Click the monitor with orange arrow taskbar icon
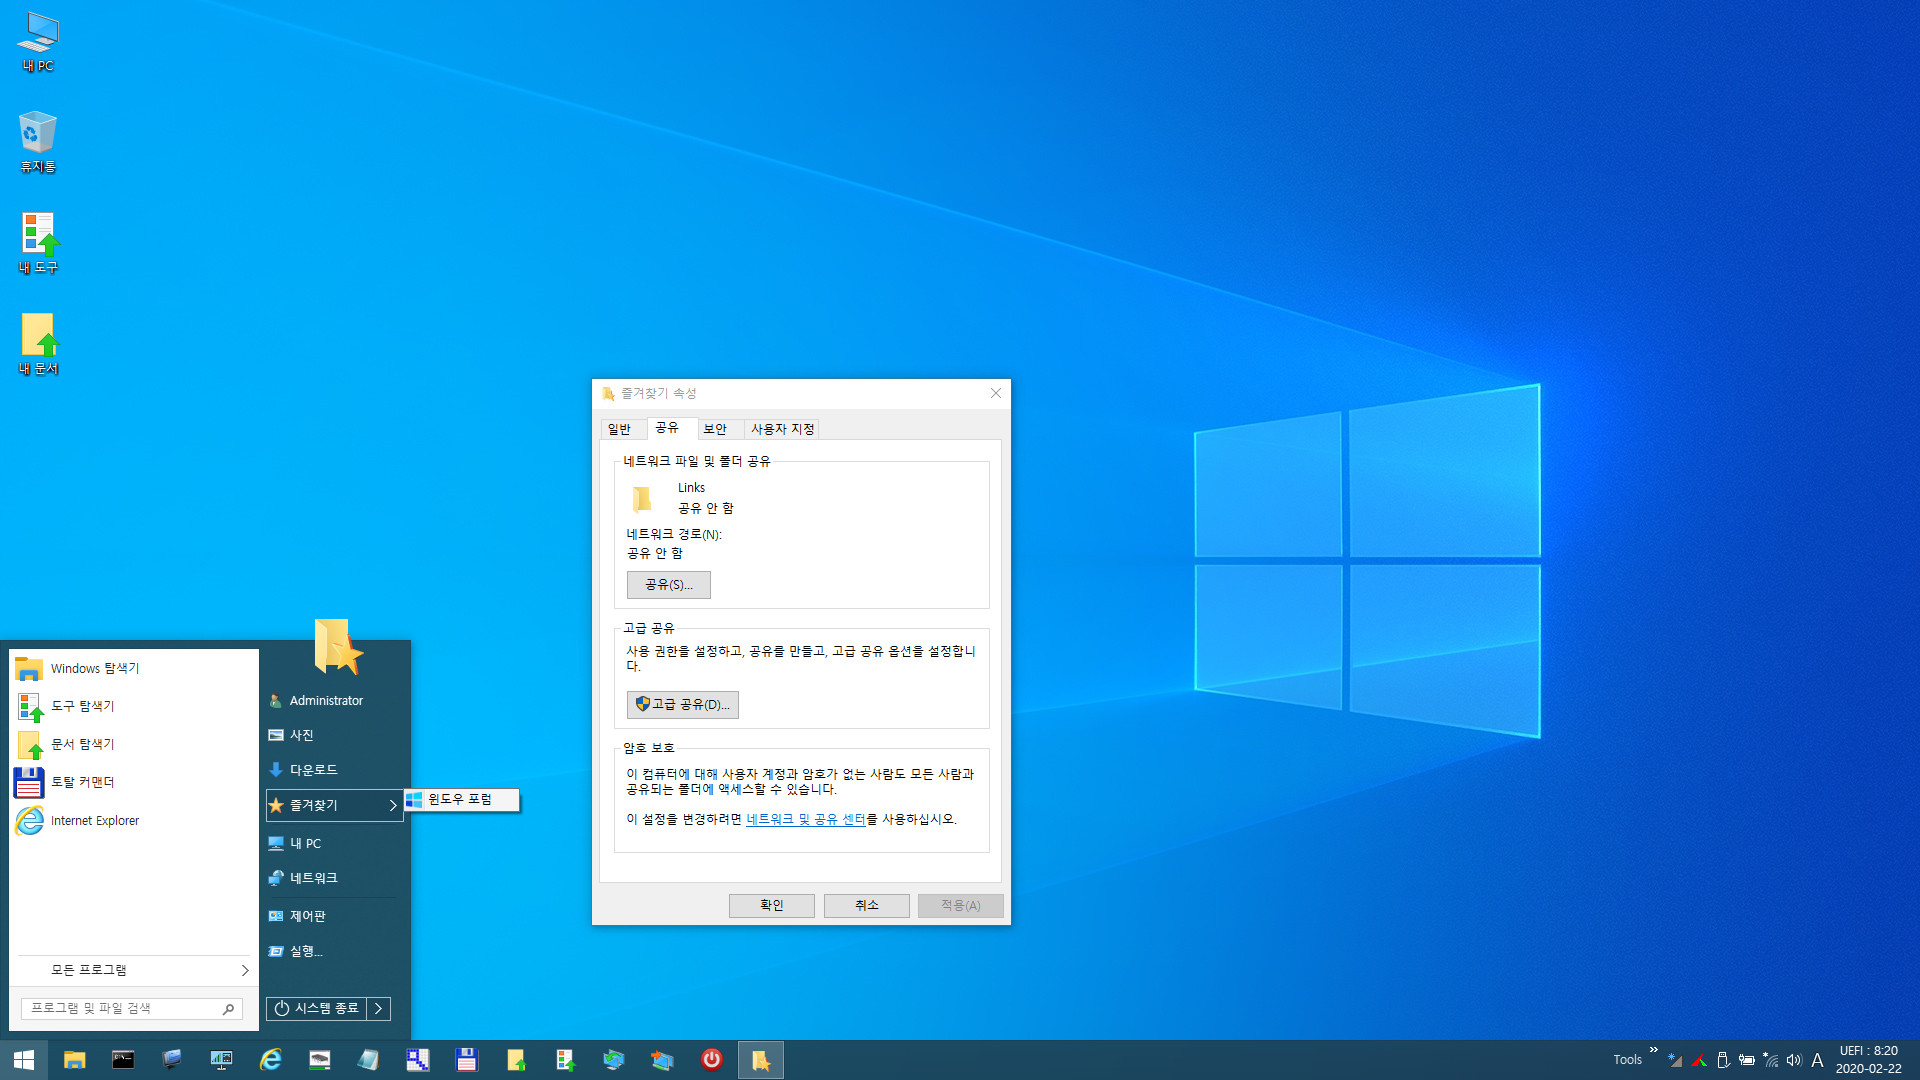Screen dimensions: 1920x1080 [x=662, y=1060]
